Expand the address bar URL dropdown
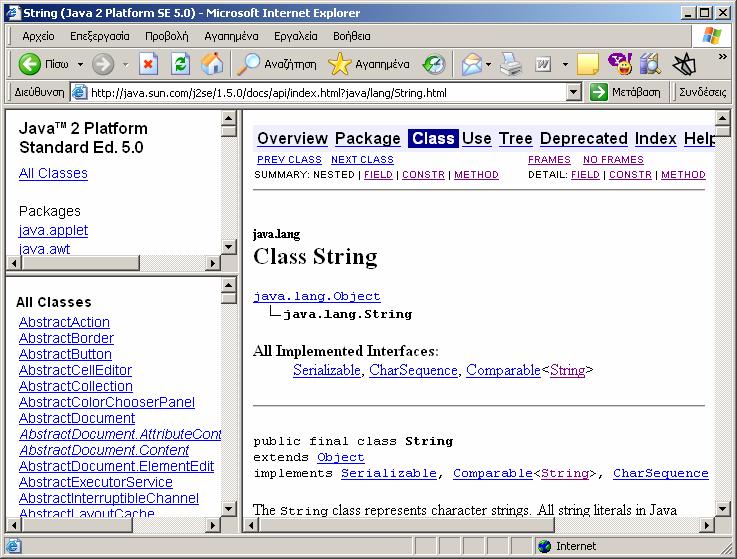 tap(573, 92)
